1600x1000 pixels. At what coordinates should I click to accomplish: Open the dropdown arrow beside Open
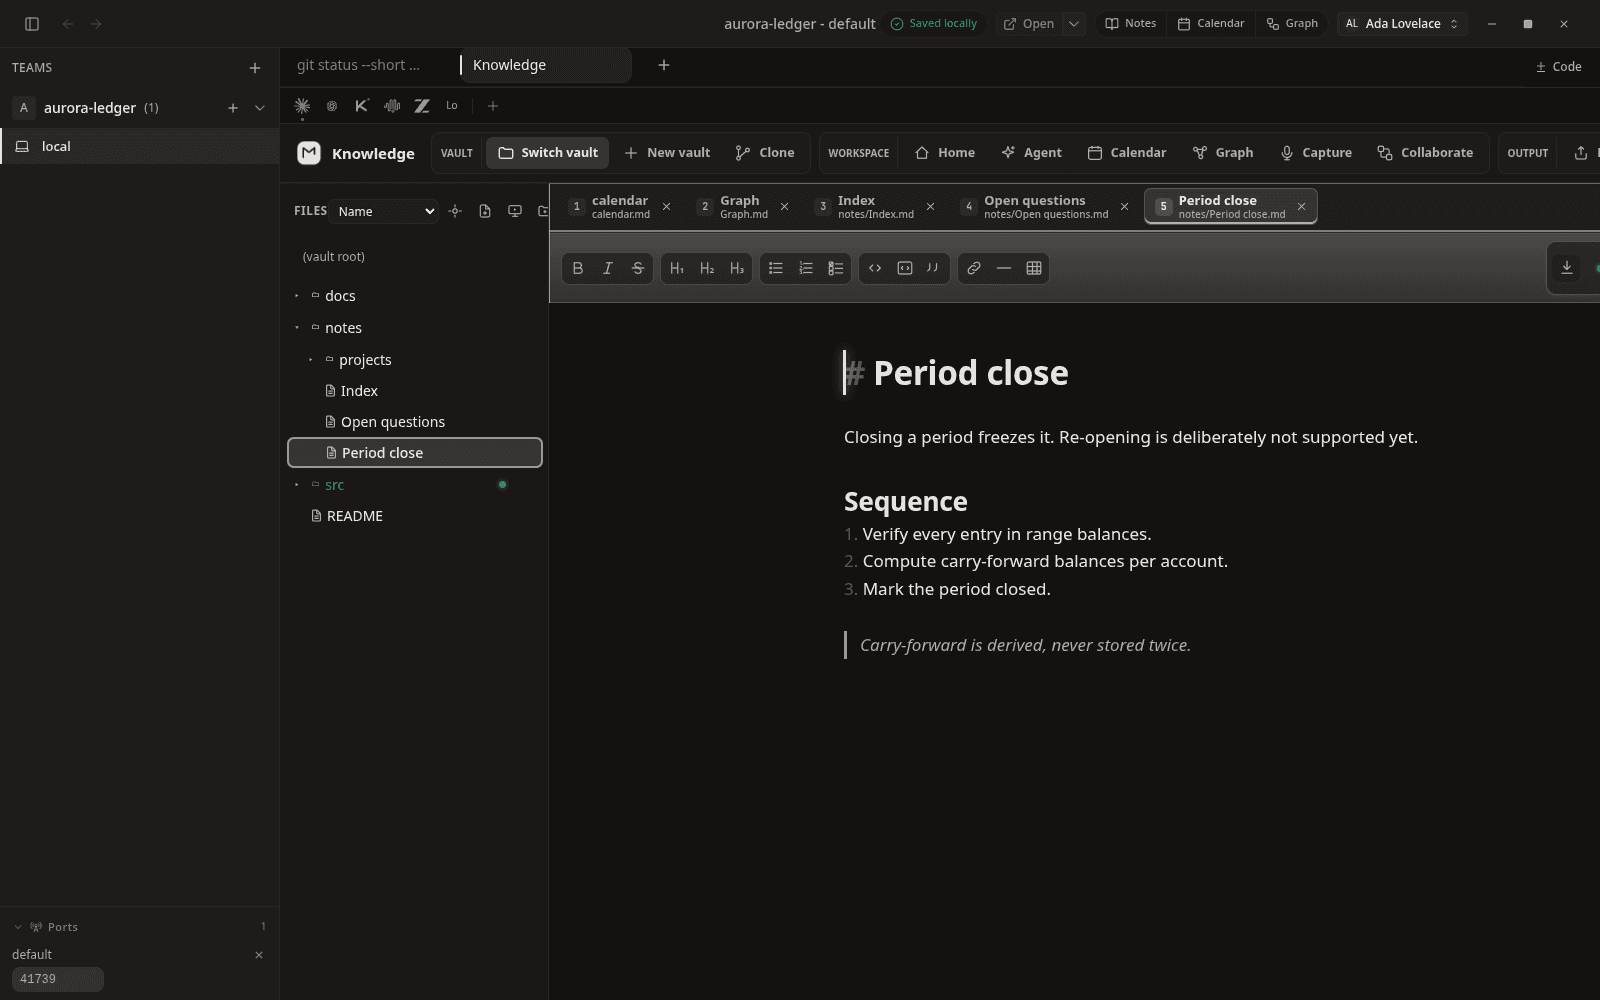click(x=1073, y=24)
